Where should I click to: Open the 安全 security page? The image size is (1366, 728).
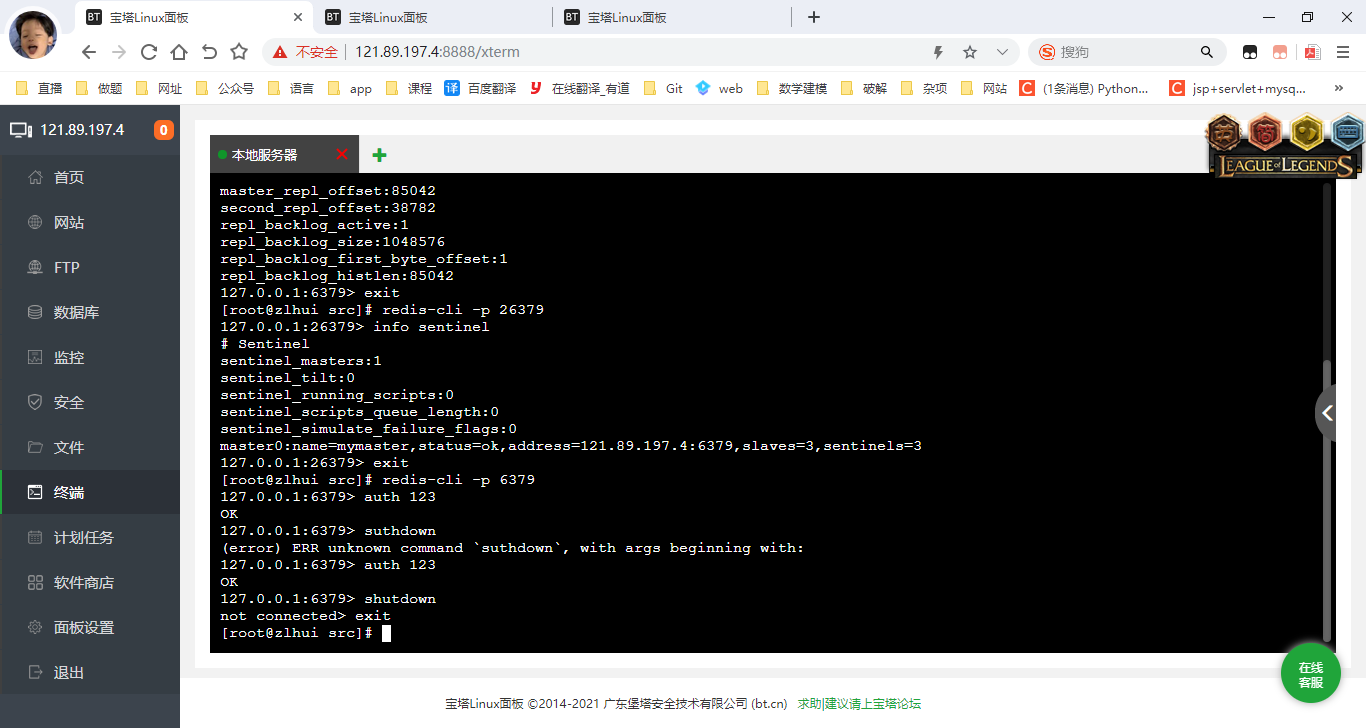point(68,403)
